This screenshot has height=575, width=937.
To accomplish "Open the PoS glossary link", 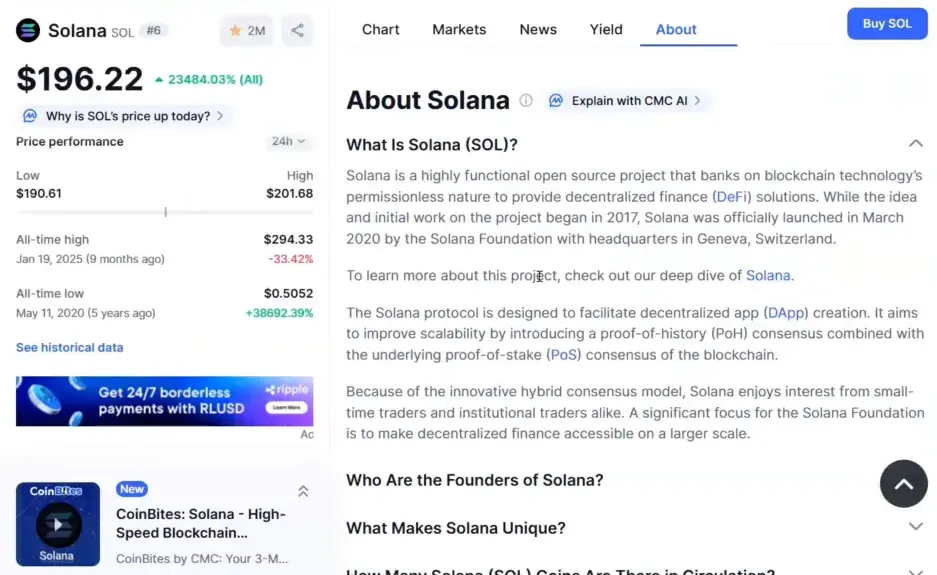I will tap(564, 354).
